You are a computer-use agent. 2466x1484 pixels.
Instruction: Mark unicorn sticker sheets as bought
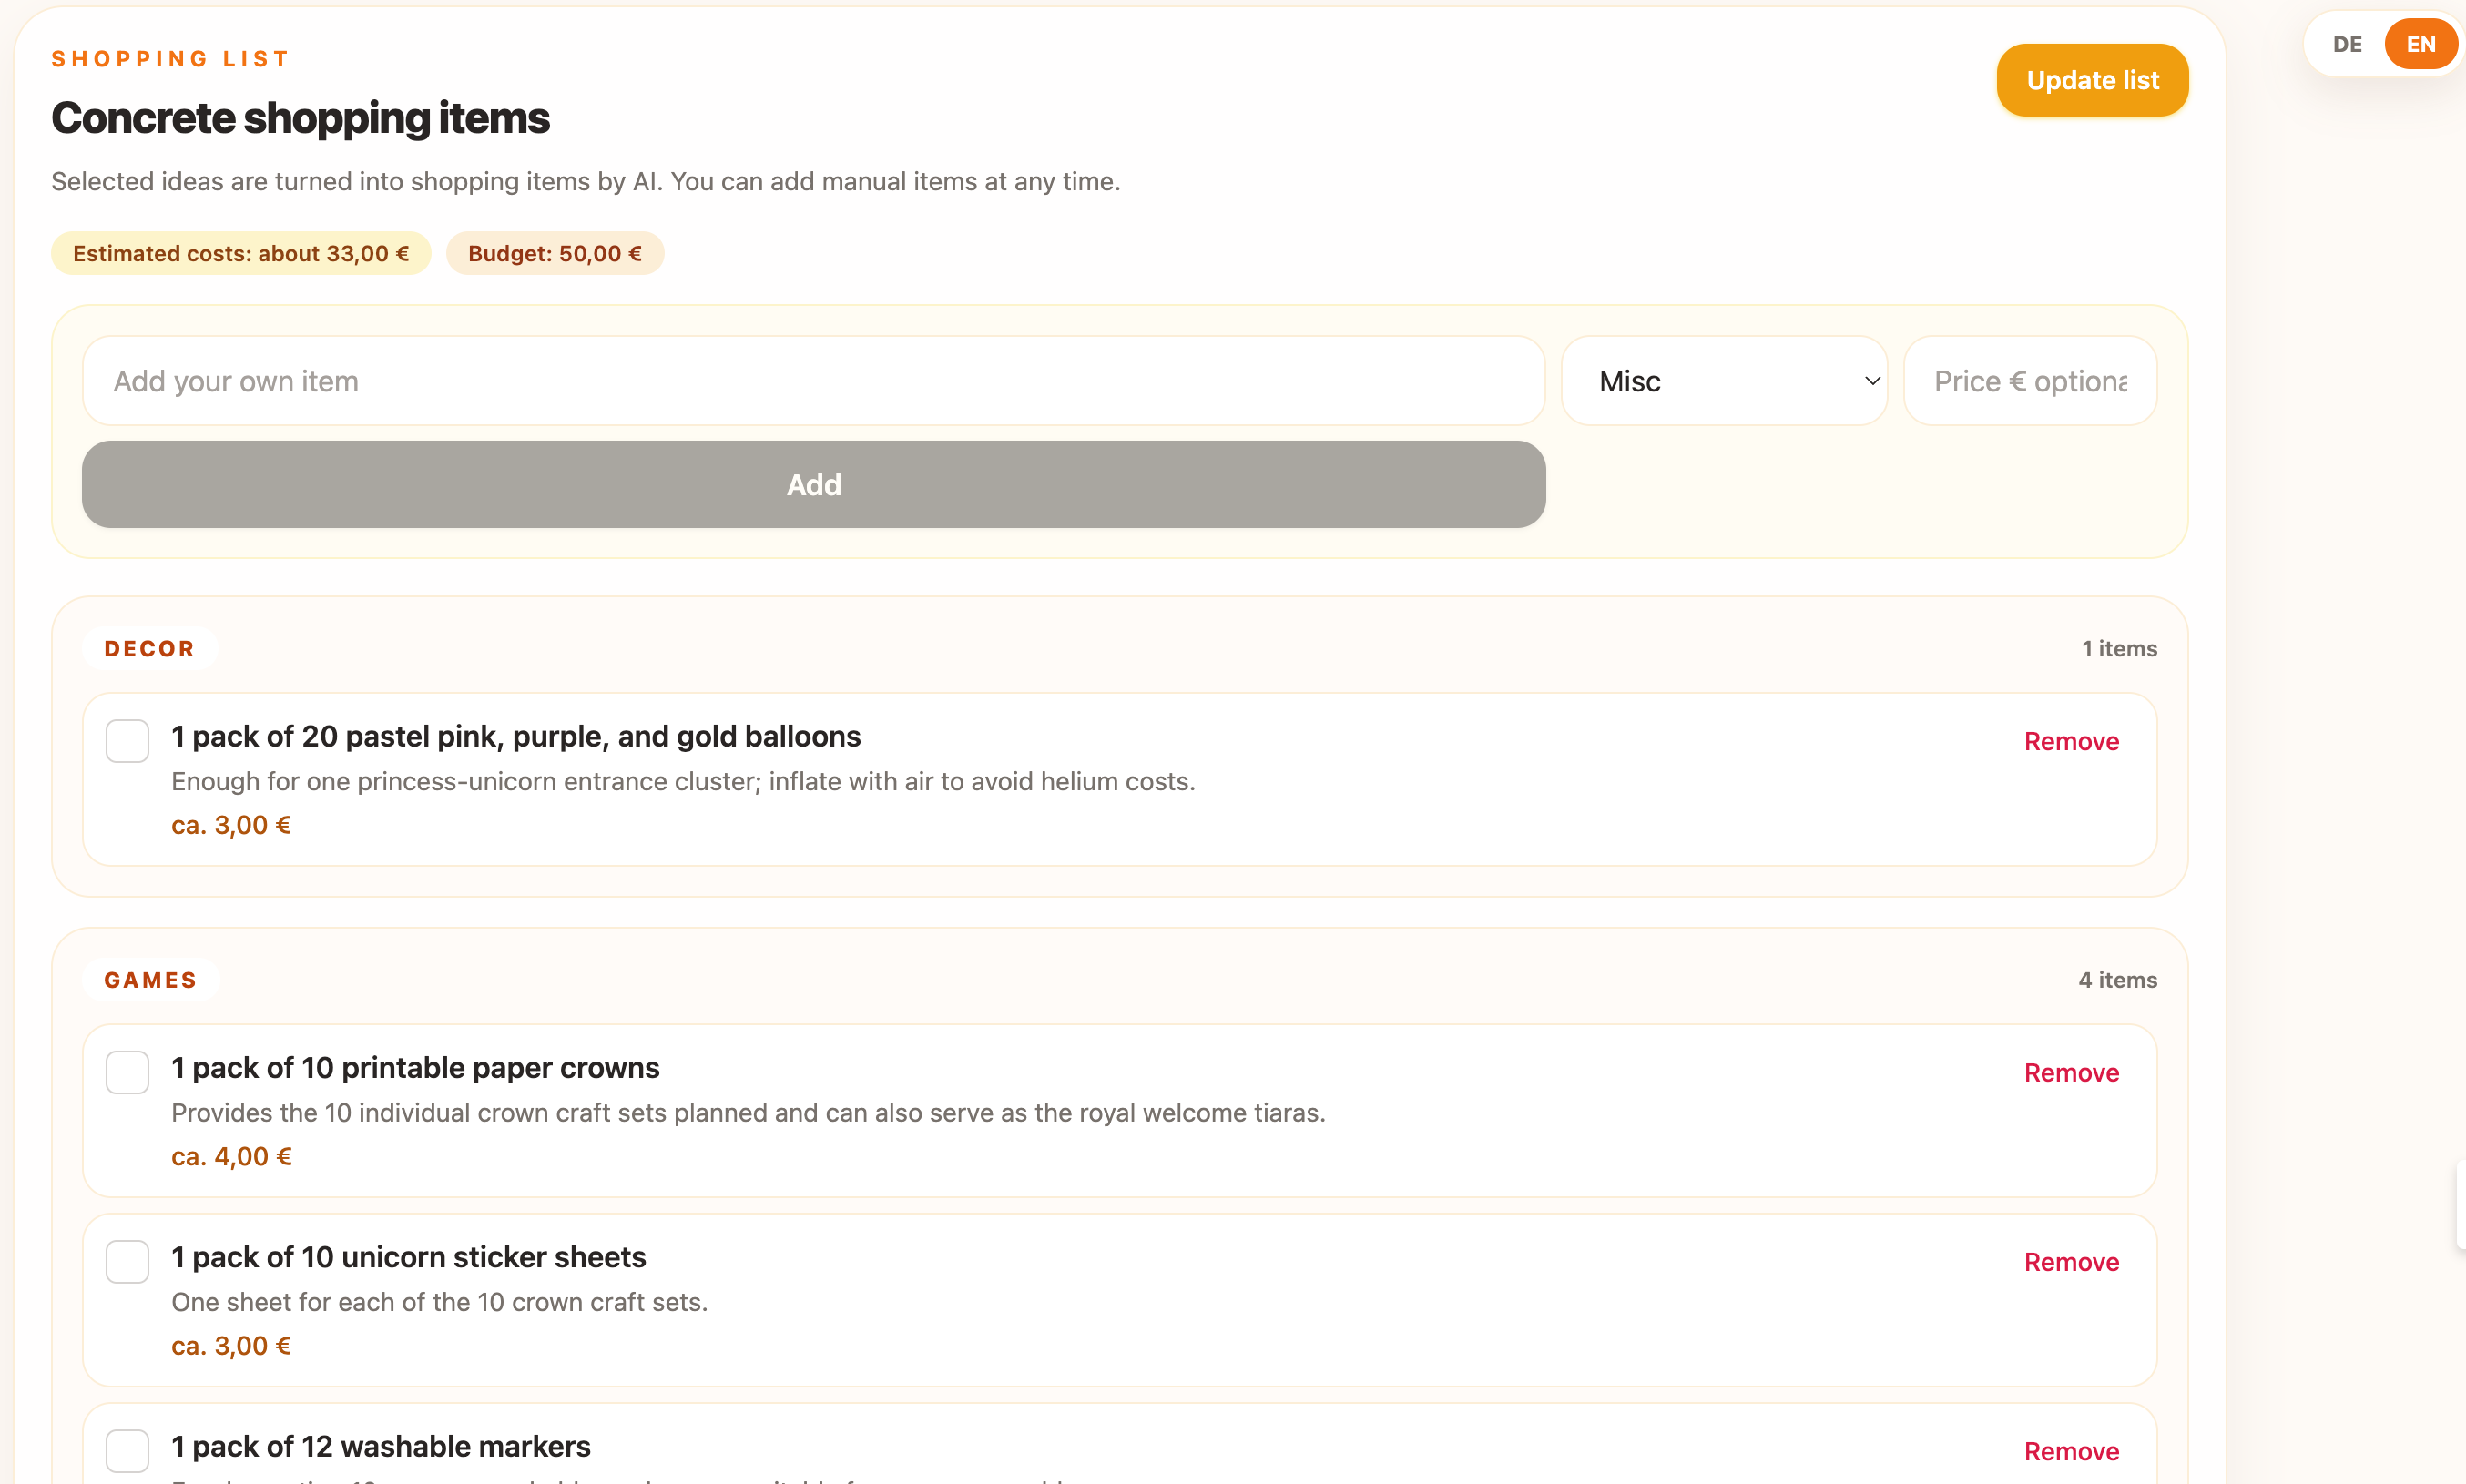(x=127, y=1262)
